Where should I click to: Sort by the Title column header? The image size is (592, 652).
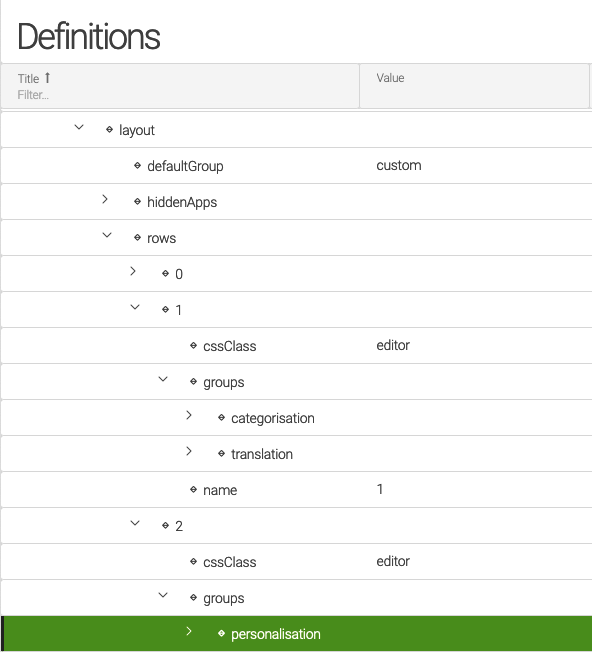point(28,79)
